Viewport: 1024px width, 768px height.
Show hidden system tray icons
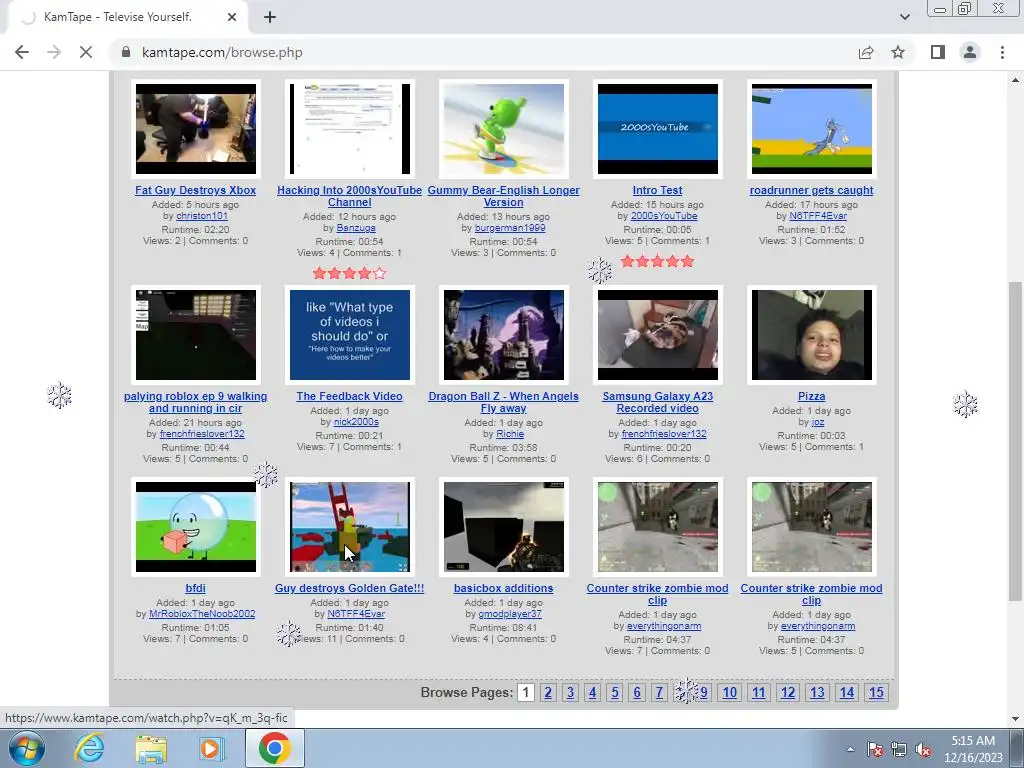pyautogui.click(x=850, y=750)
